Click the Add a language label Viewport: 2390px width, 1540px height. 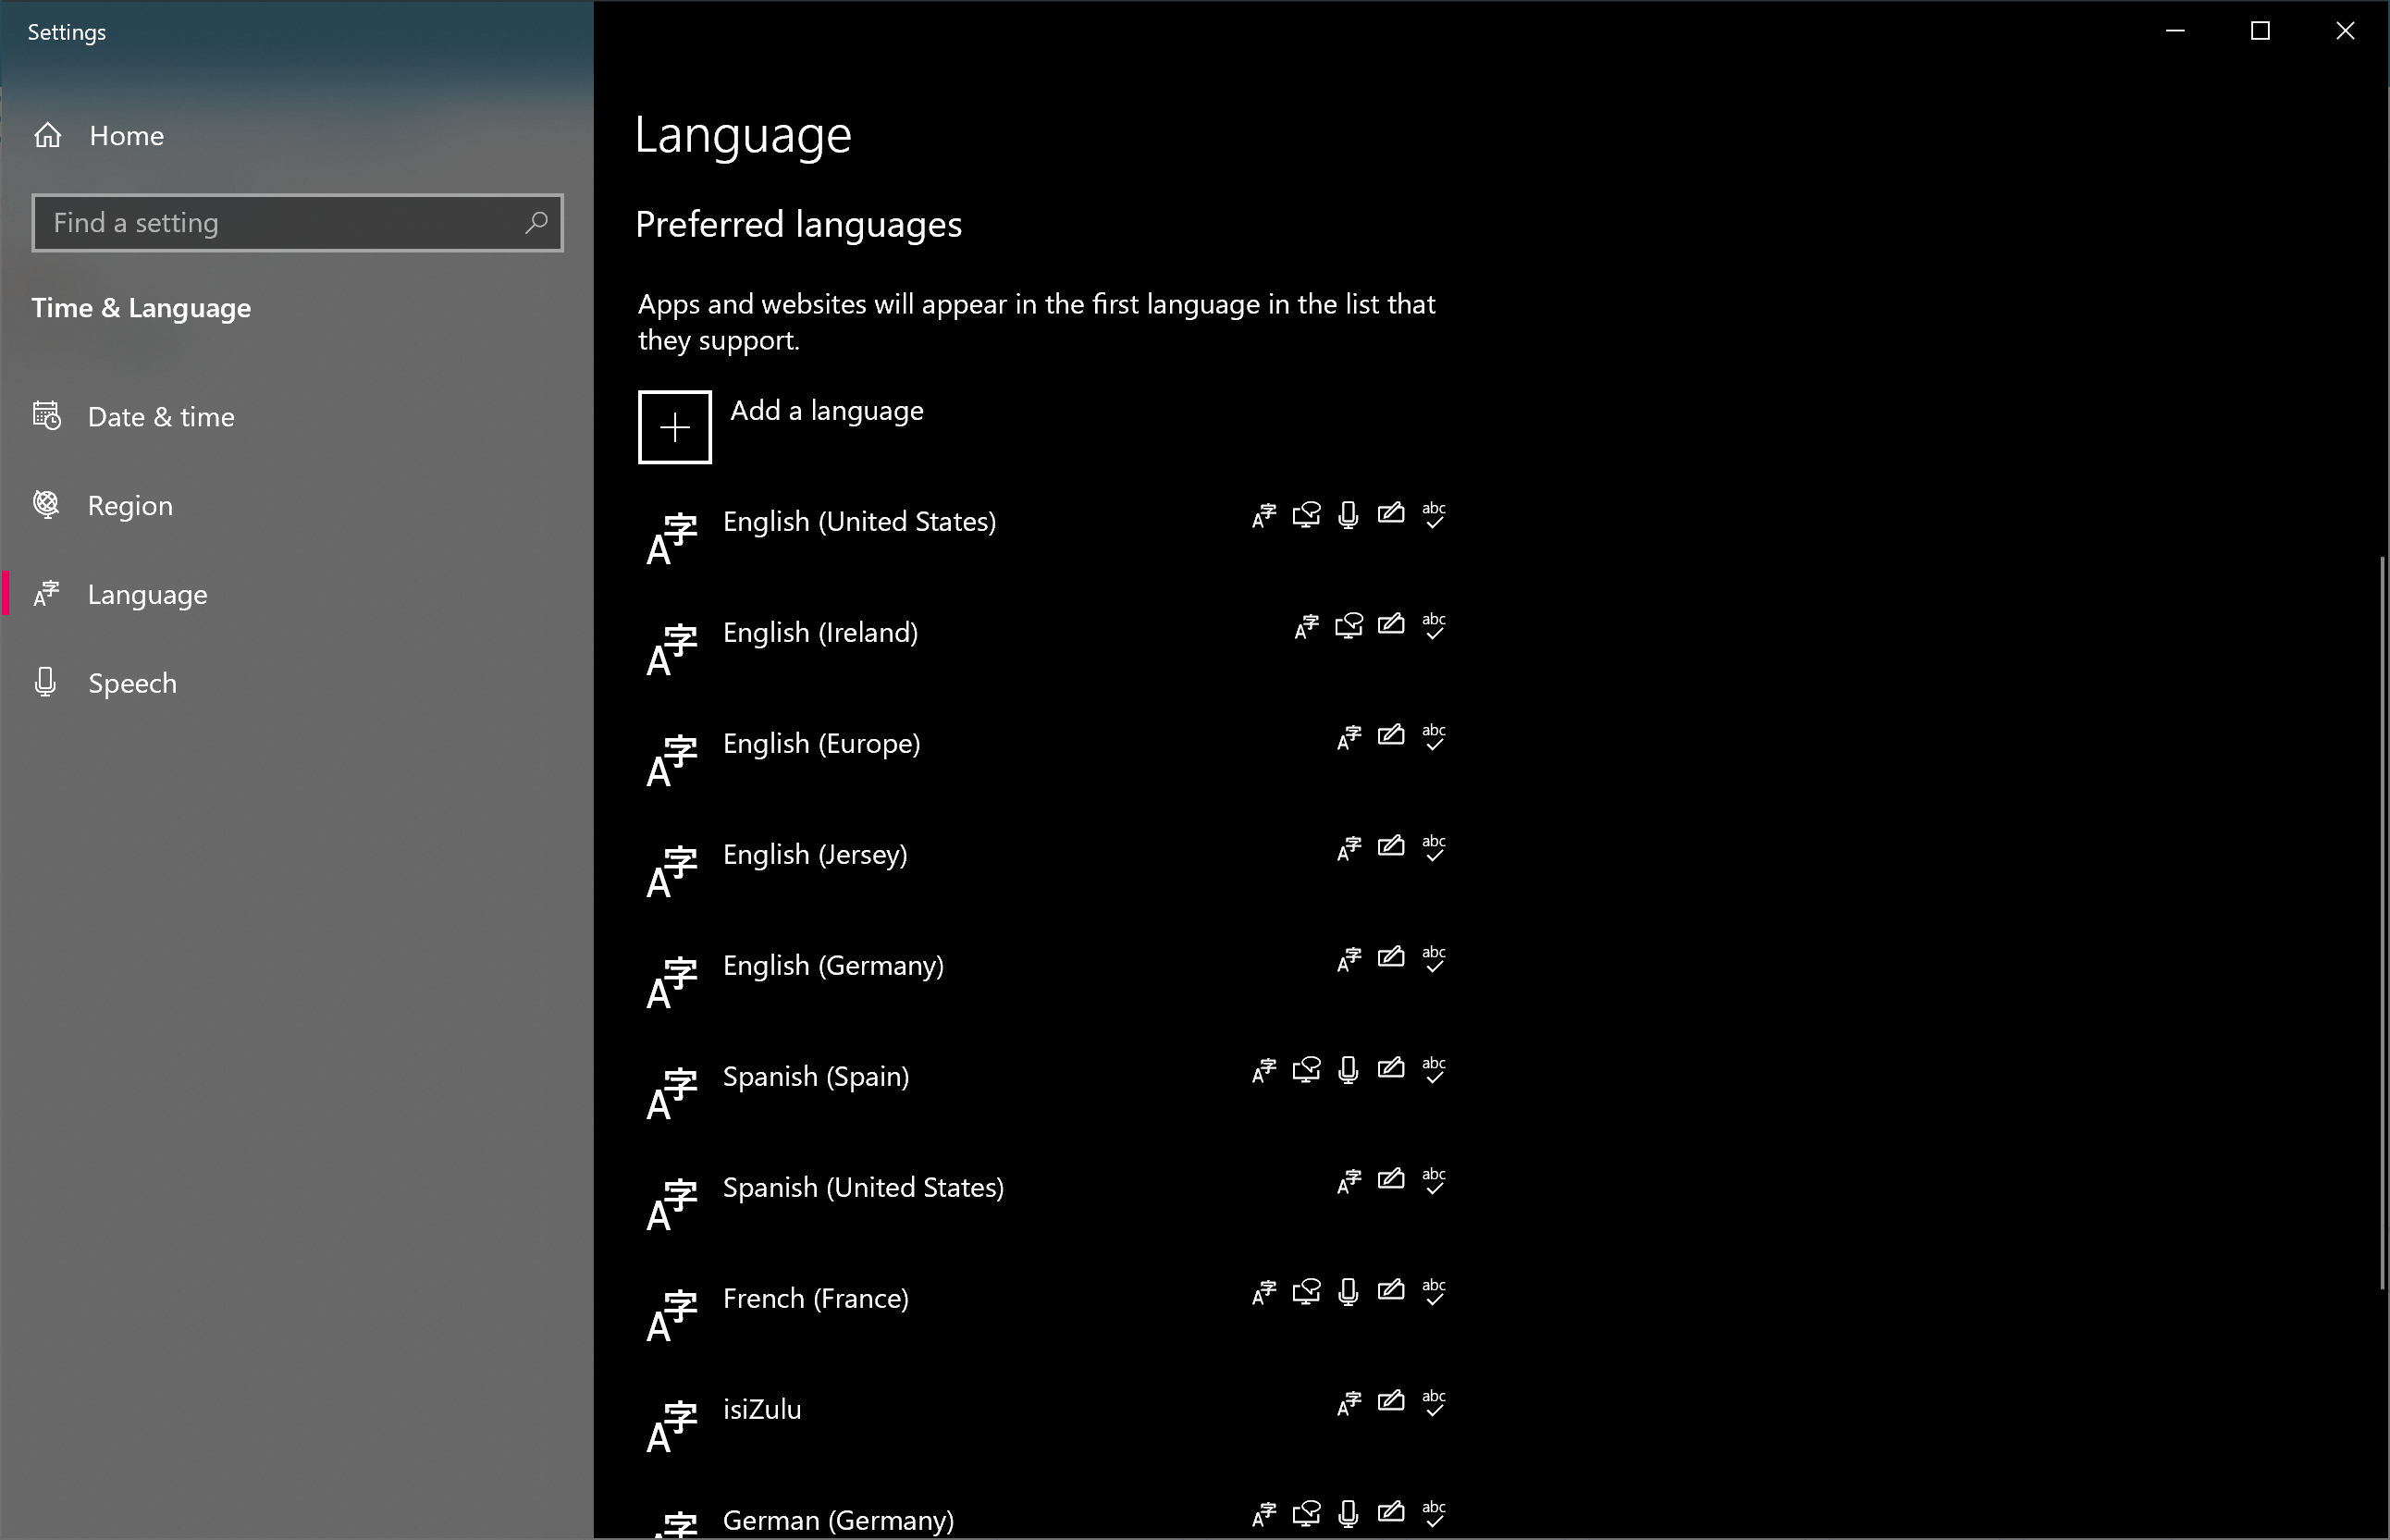pyautogui.click(x=827, y=410)
